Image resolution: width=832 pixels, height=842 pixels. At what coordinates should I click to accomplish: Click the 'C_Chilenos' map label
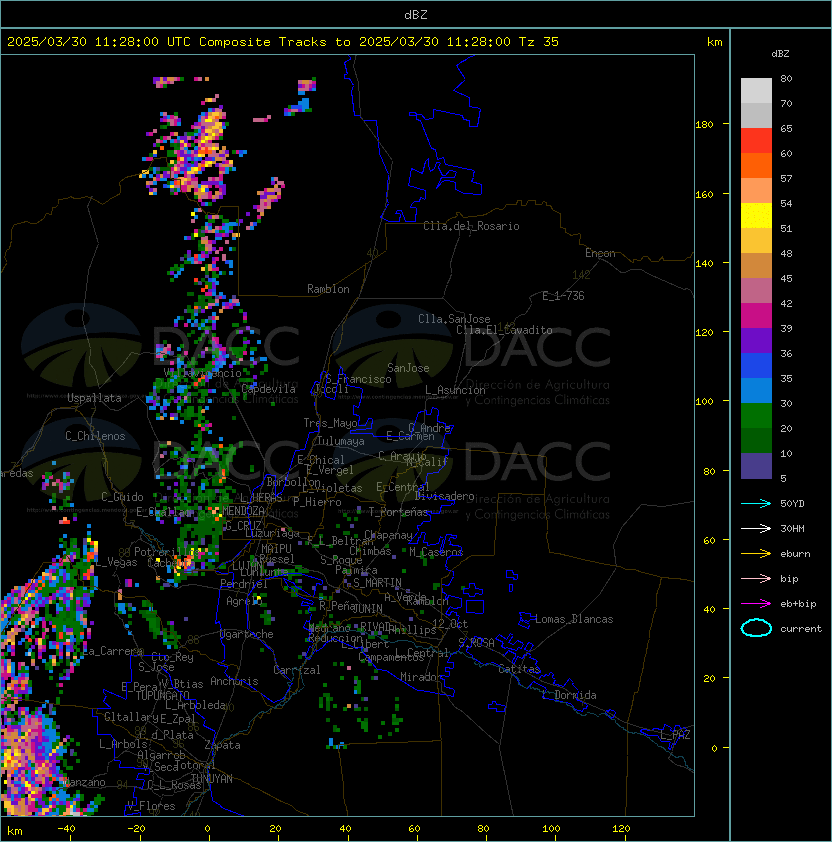[x=95, y=436]
